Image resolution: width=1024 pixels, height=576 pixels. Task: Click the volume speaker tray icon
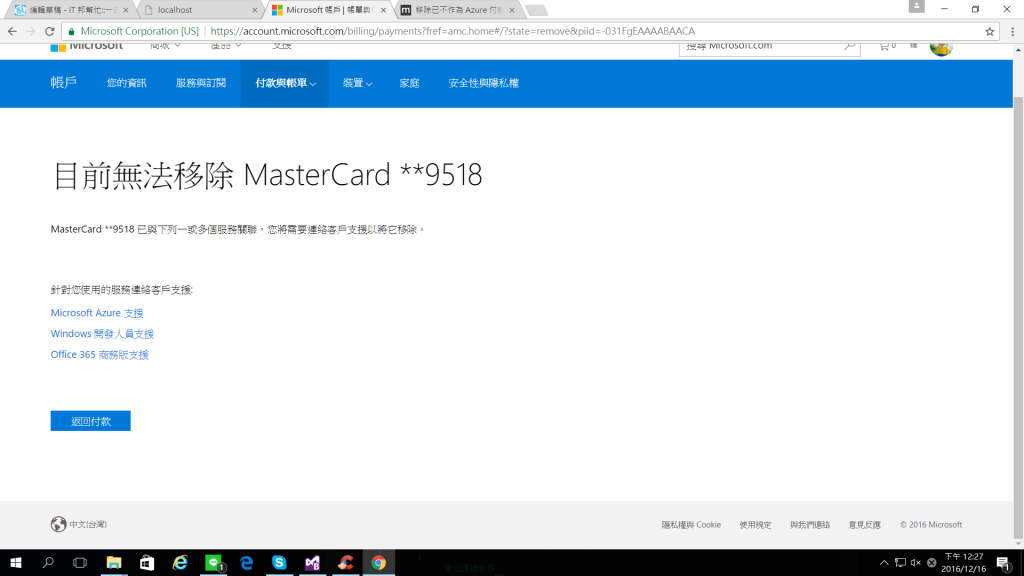[916, 562]
